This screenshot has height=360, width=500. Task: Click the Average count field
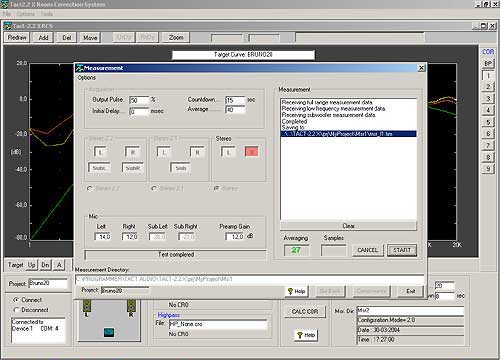point(235,109)
